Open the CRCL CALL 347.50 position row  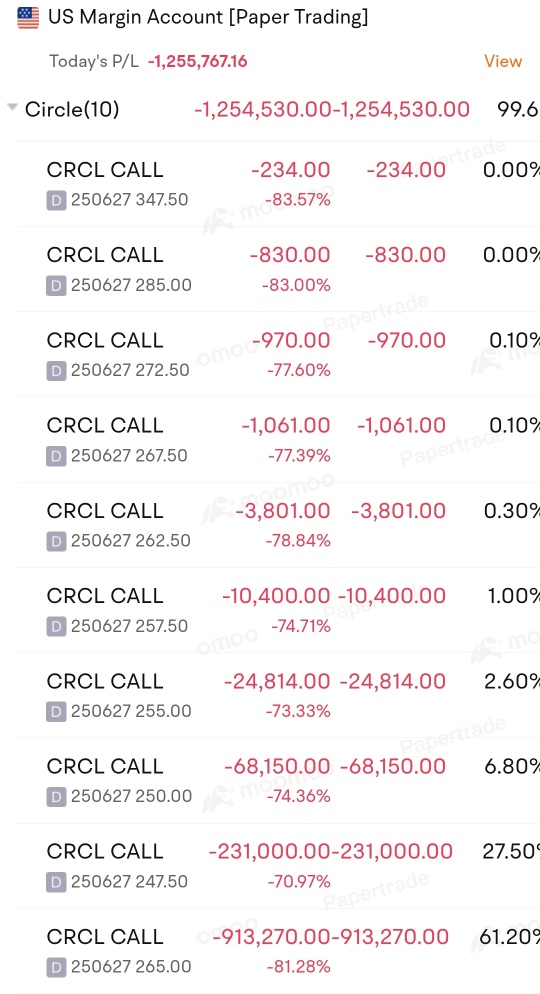tap(278, 184)
